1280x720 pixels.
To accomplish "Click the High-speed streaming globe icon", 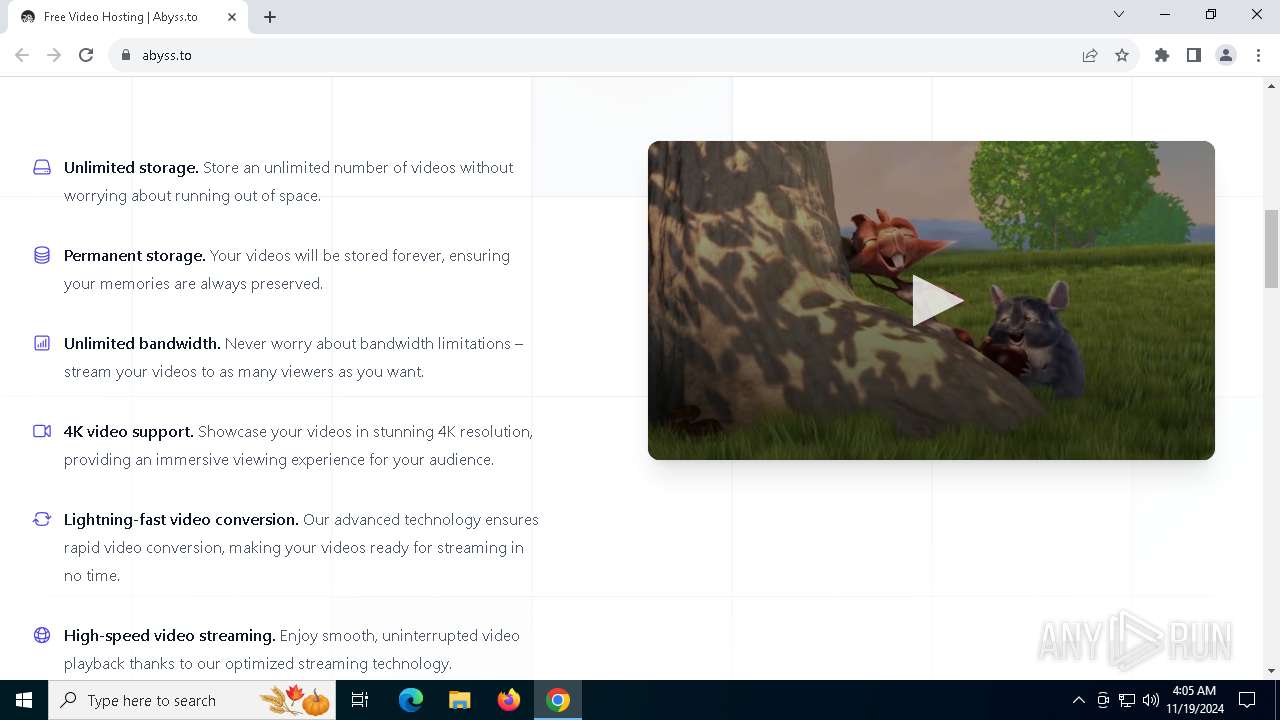I will coord(42,635).
